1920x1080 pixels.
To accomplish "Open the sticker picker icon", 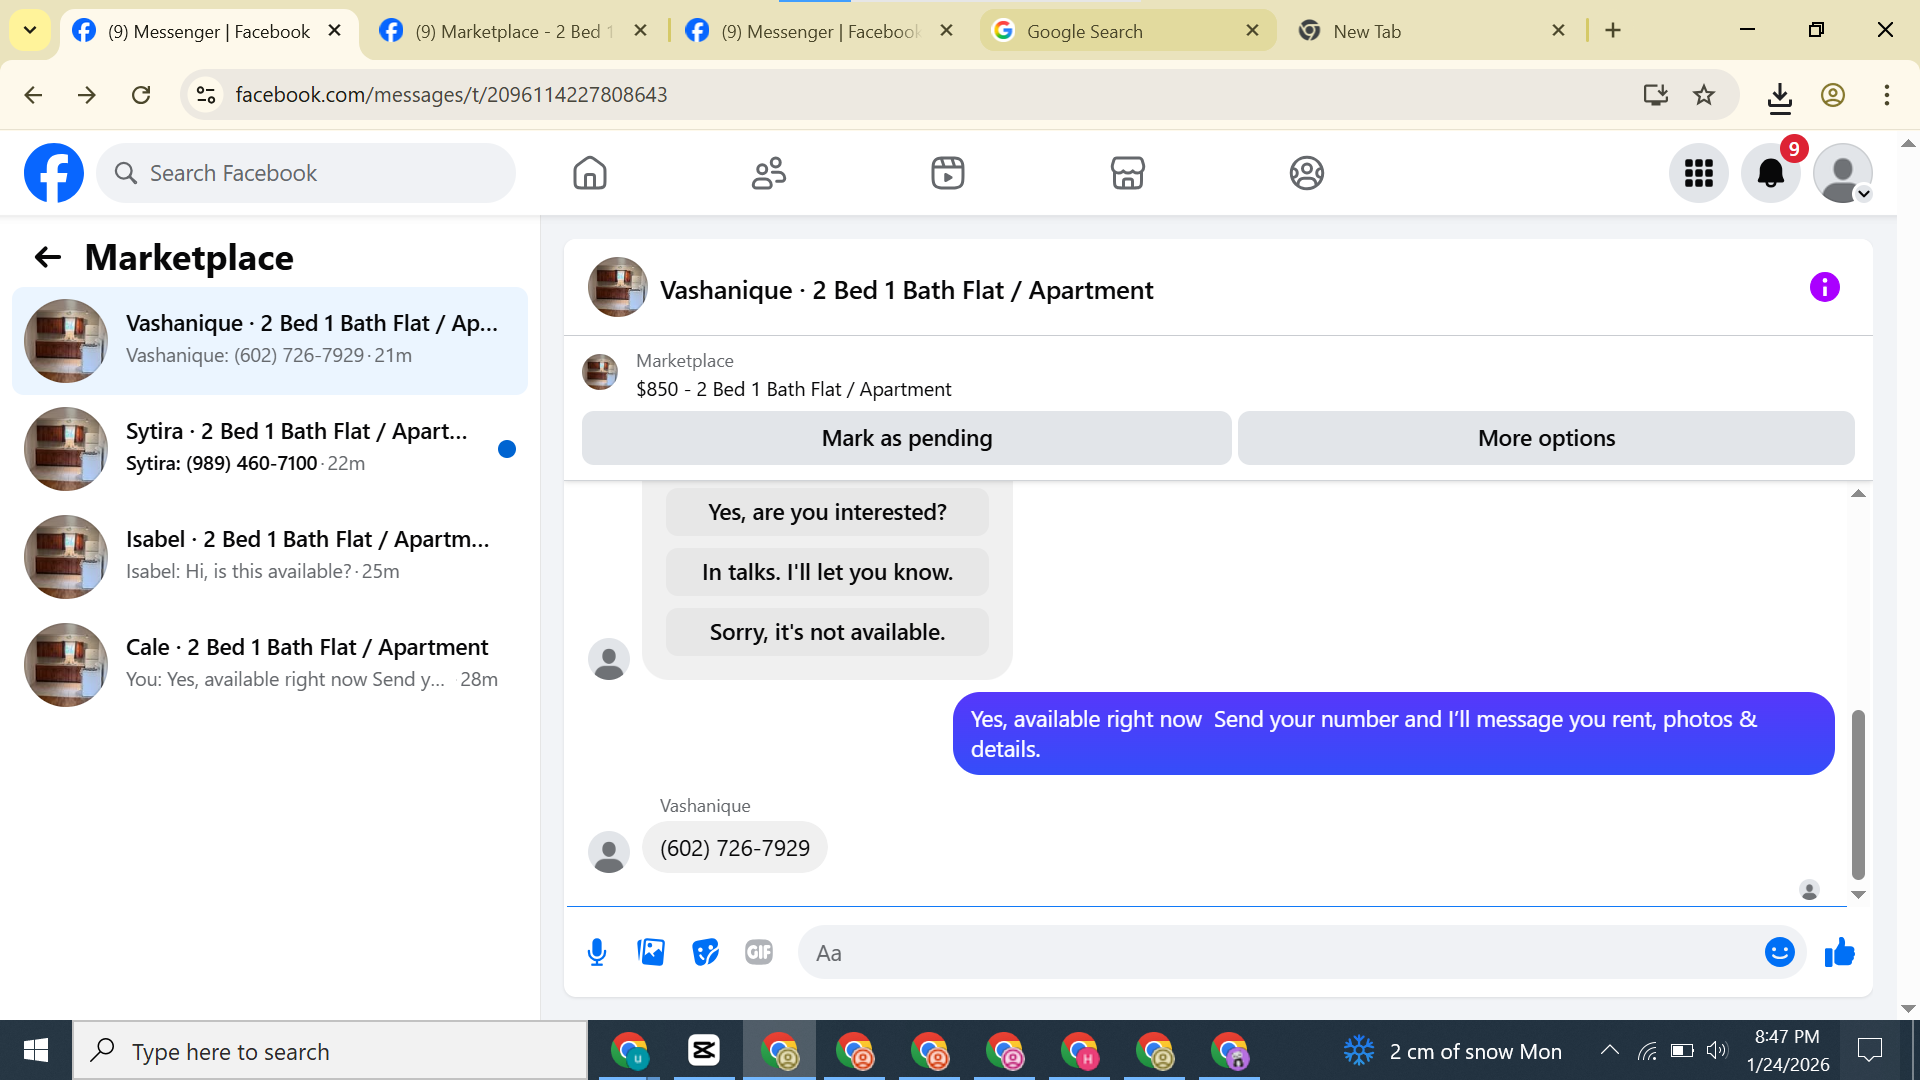I will 705,952.
